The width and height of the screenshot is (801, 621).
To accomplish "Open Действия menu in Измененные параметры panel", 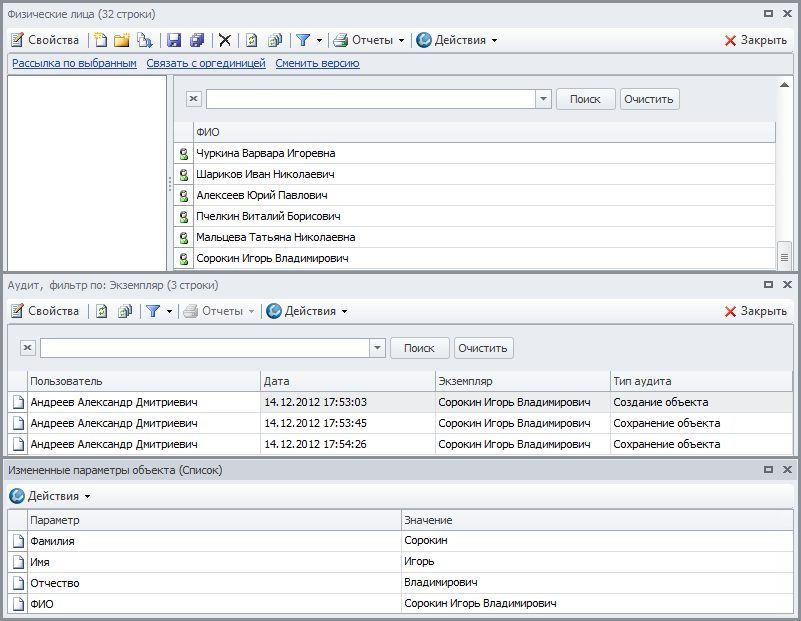I will pos(50,496).
